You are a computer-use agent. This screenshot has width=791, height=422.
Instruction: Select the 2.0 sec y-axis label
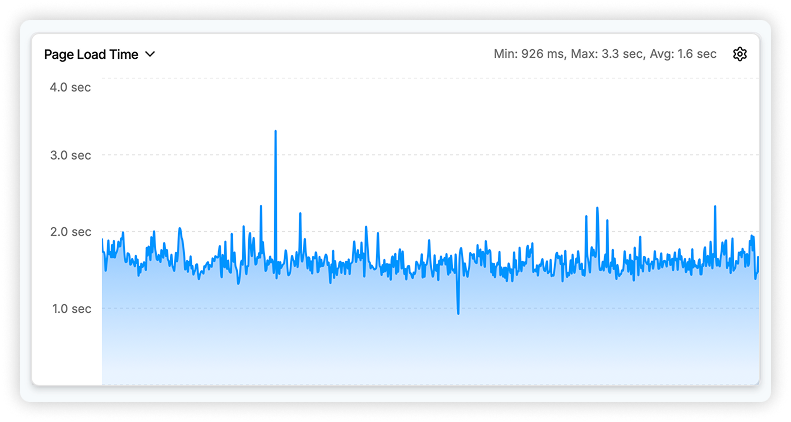click(70, 232)
